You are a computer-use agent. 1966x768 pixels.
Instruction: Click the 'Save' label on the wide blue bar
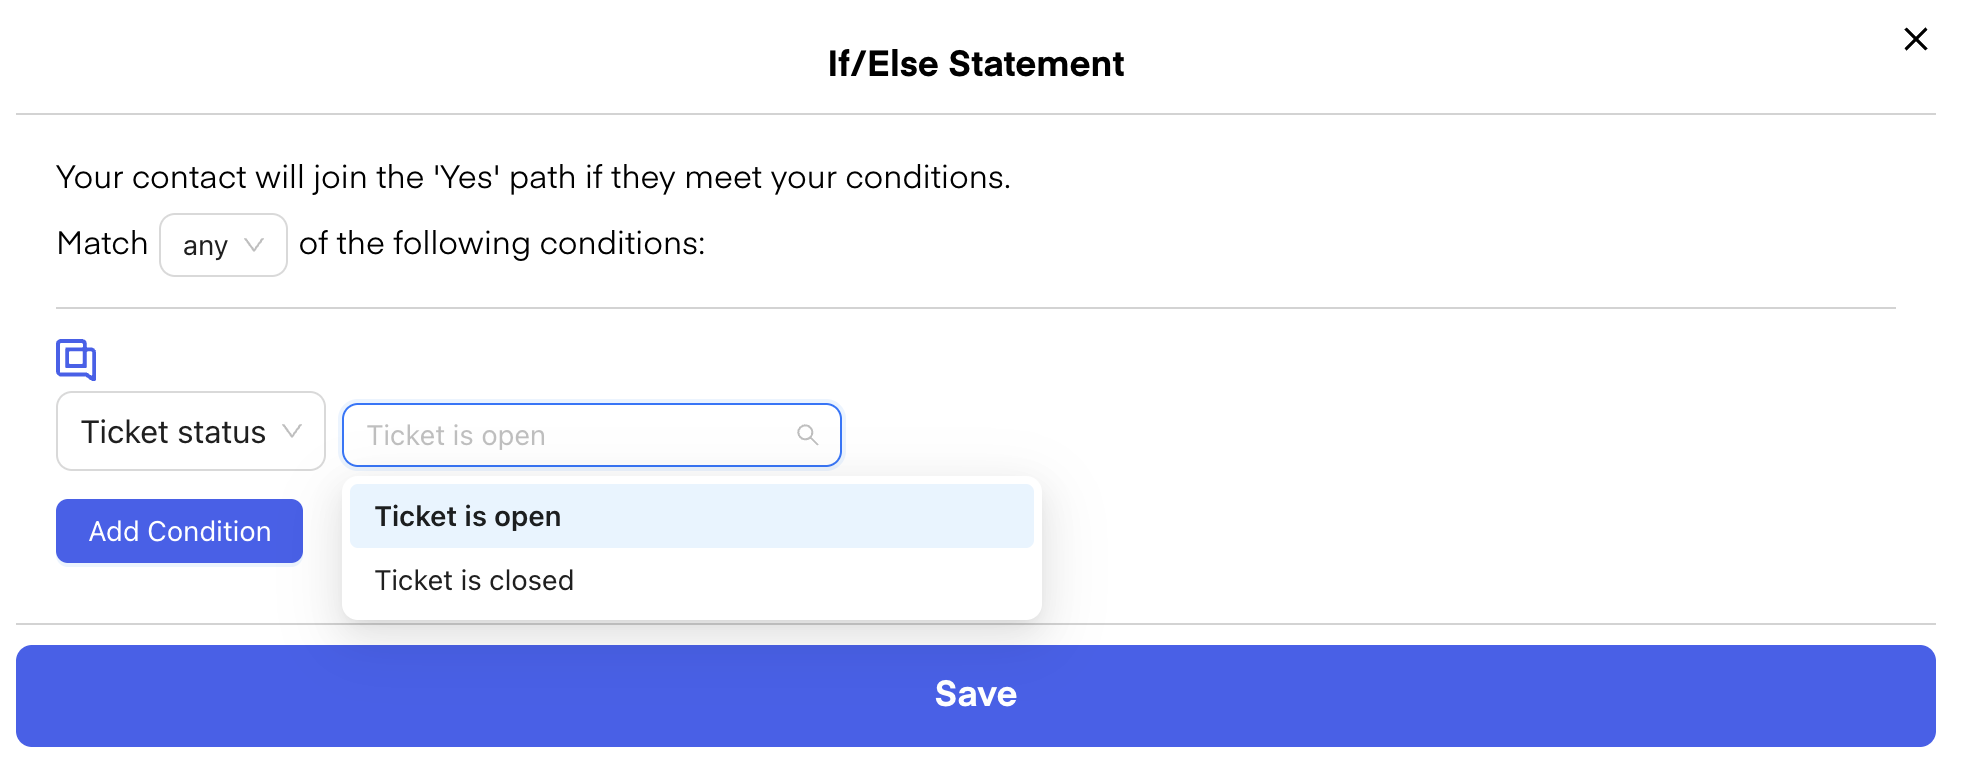pos(975,694)
